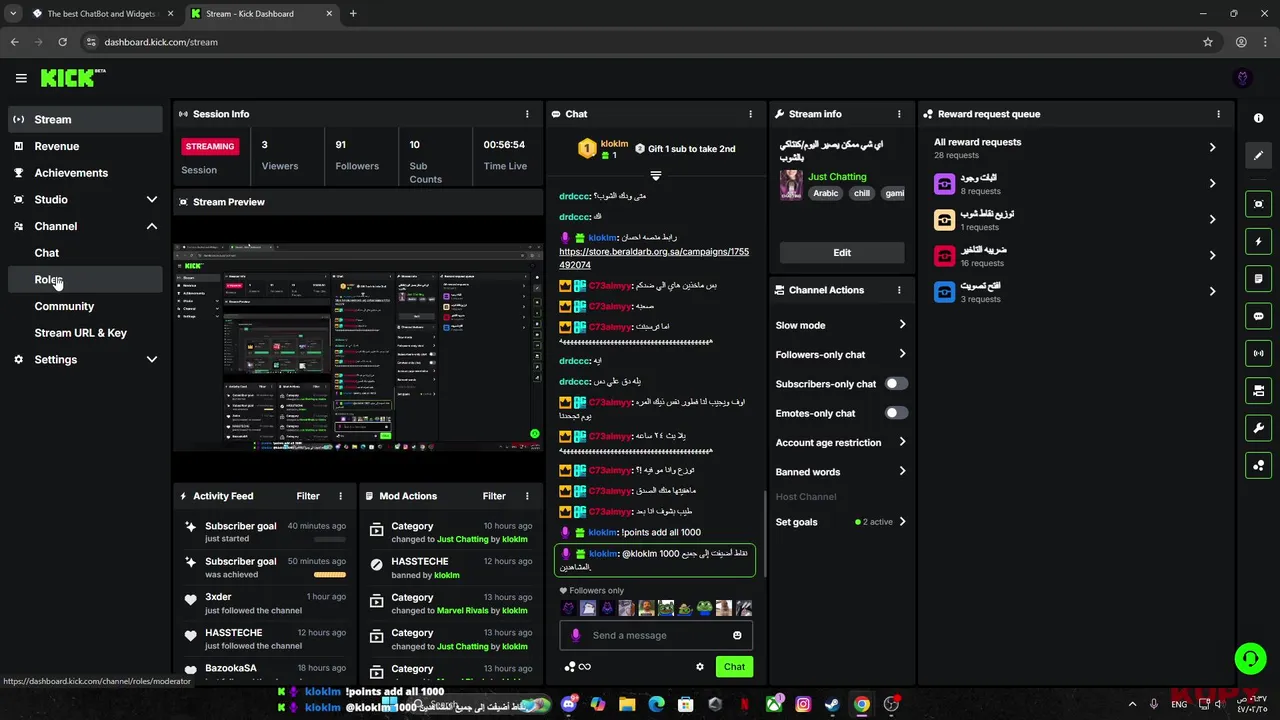Open Set goals with 2 active
Image resolution: width=1280 pixels, height=720 pixels.
[841, 522]
